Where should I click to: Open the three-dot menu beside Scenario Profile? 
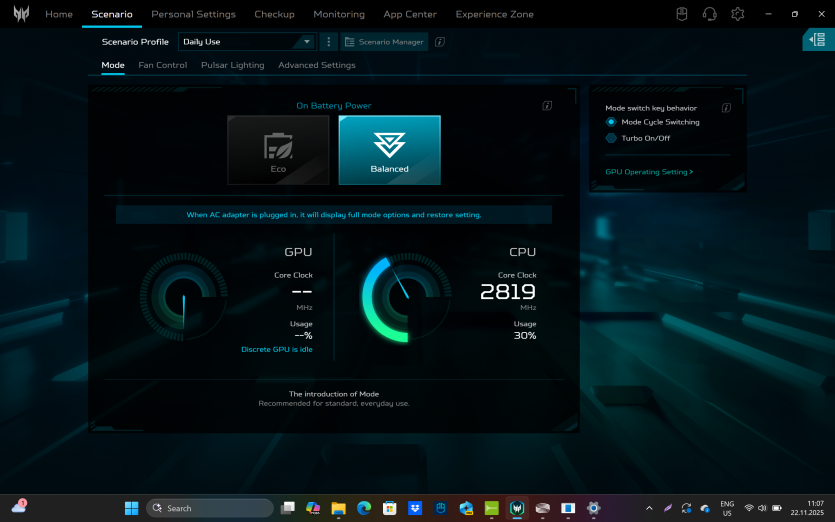pyautogui.click(x=329, y=42)
